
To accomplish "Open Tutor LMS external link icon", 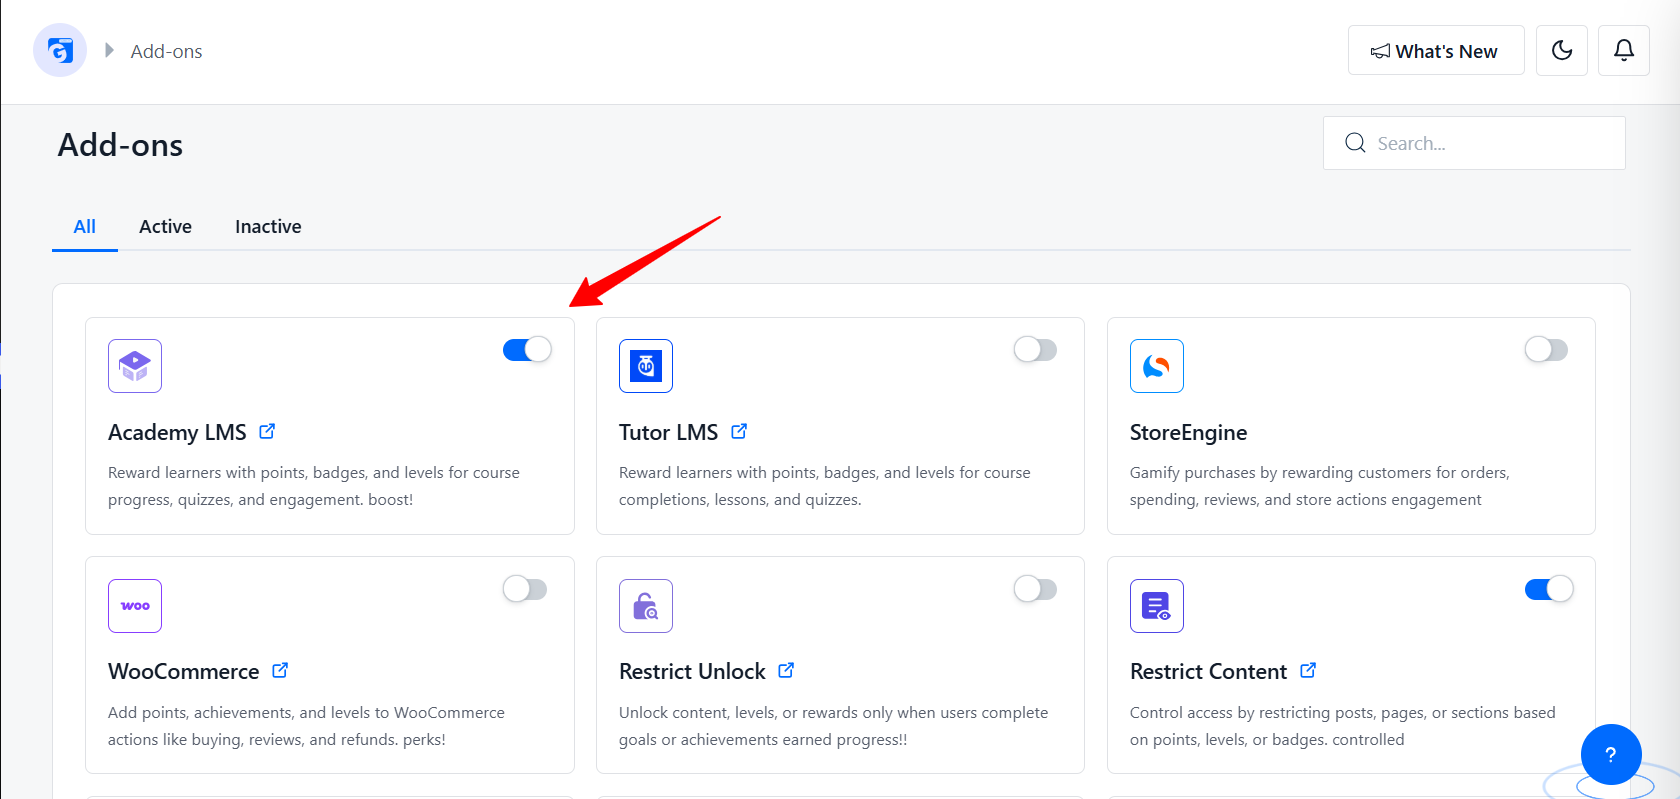I will (739, 431).
